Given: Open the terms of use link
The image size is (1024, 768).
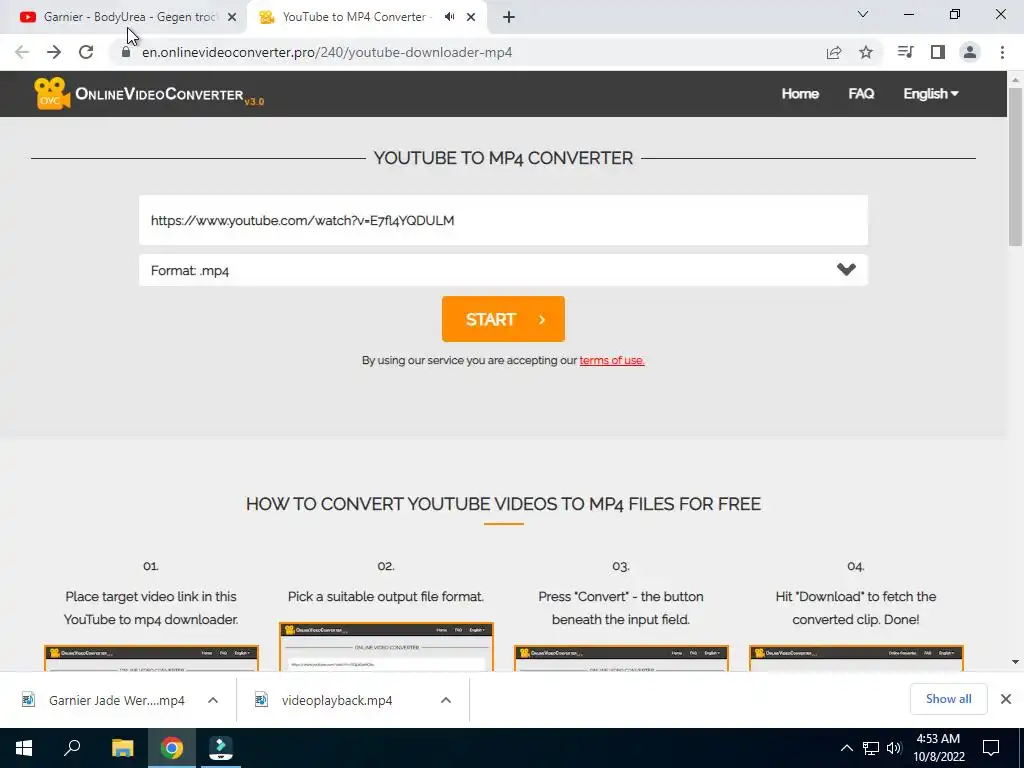Looking at the screenshot, I should (611, 360).
